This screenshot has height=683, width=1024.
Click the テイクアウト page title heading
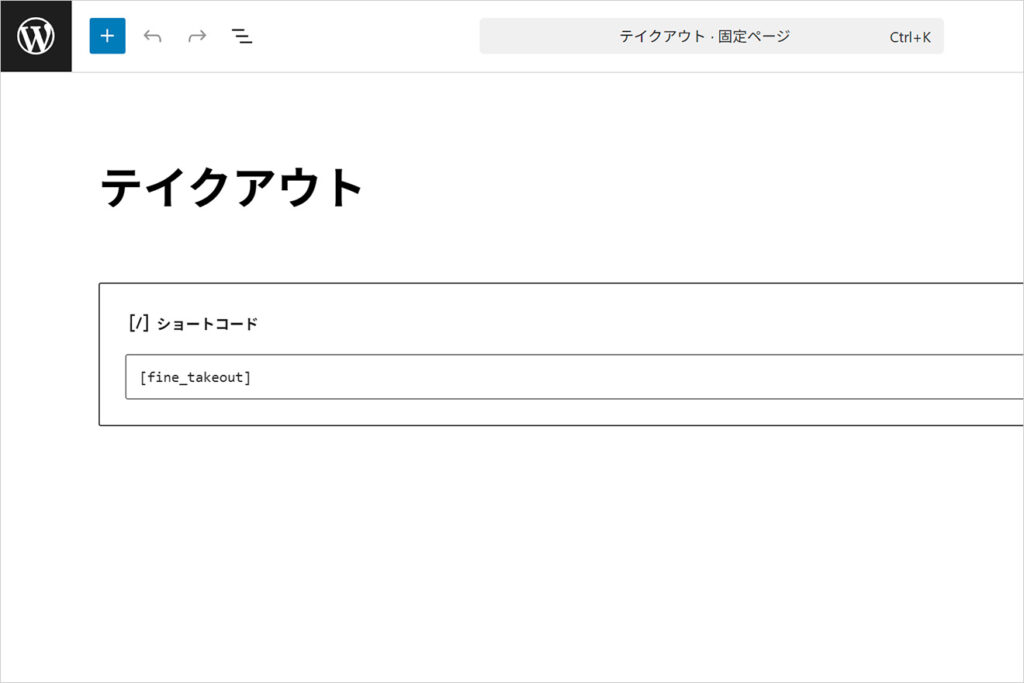click(232, 187)
